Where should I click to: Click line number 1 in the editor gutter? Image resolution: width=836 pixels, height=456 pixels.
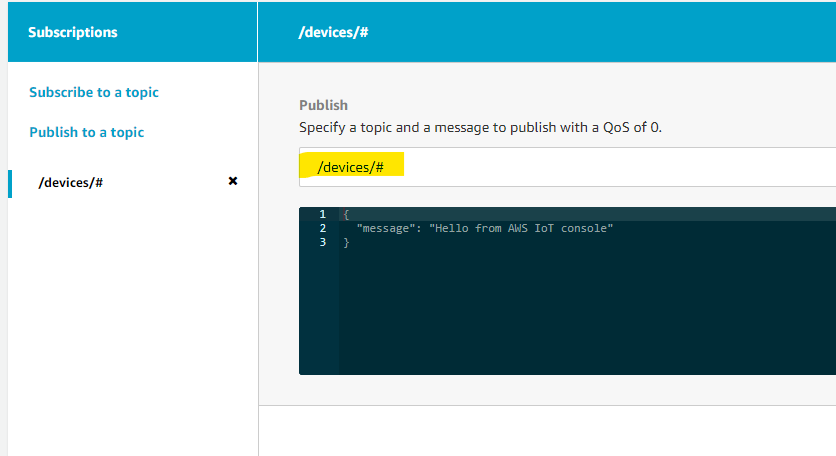coord(321,215)
